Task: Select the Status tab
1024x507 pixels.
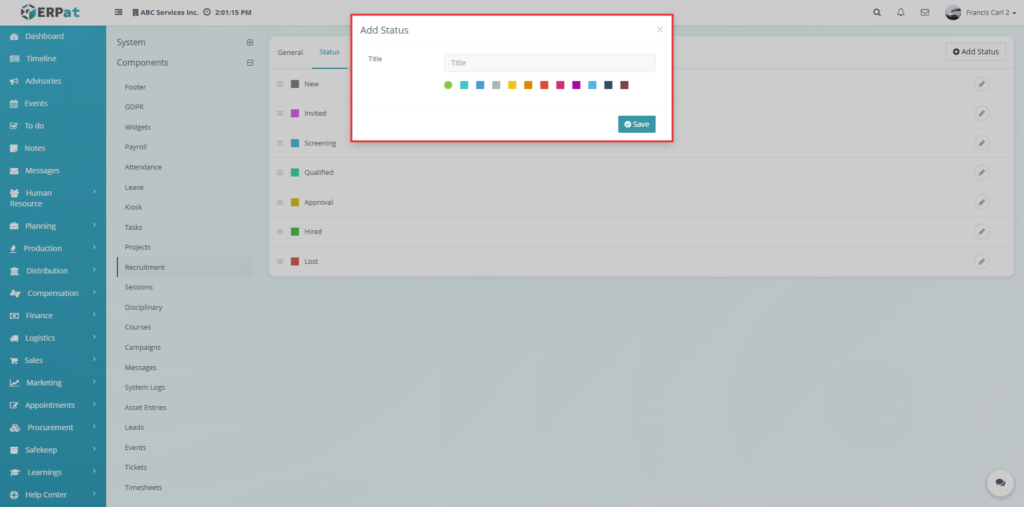Action: pyautogui.click(x=329, y=52)
